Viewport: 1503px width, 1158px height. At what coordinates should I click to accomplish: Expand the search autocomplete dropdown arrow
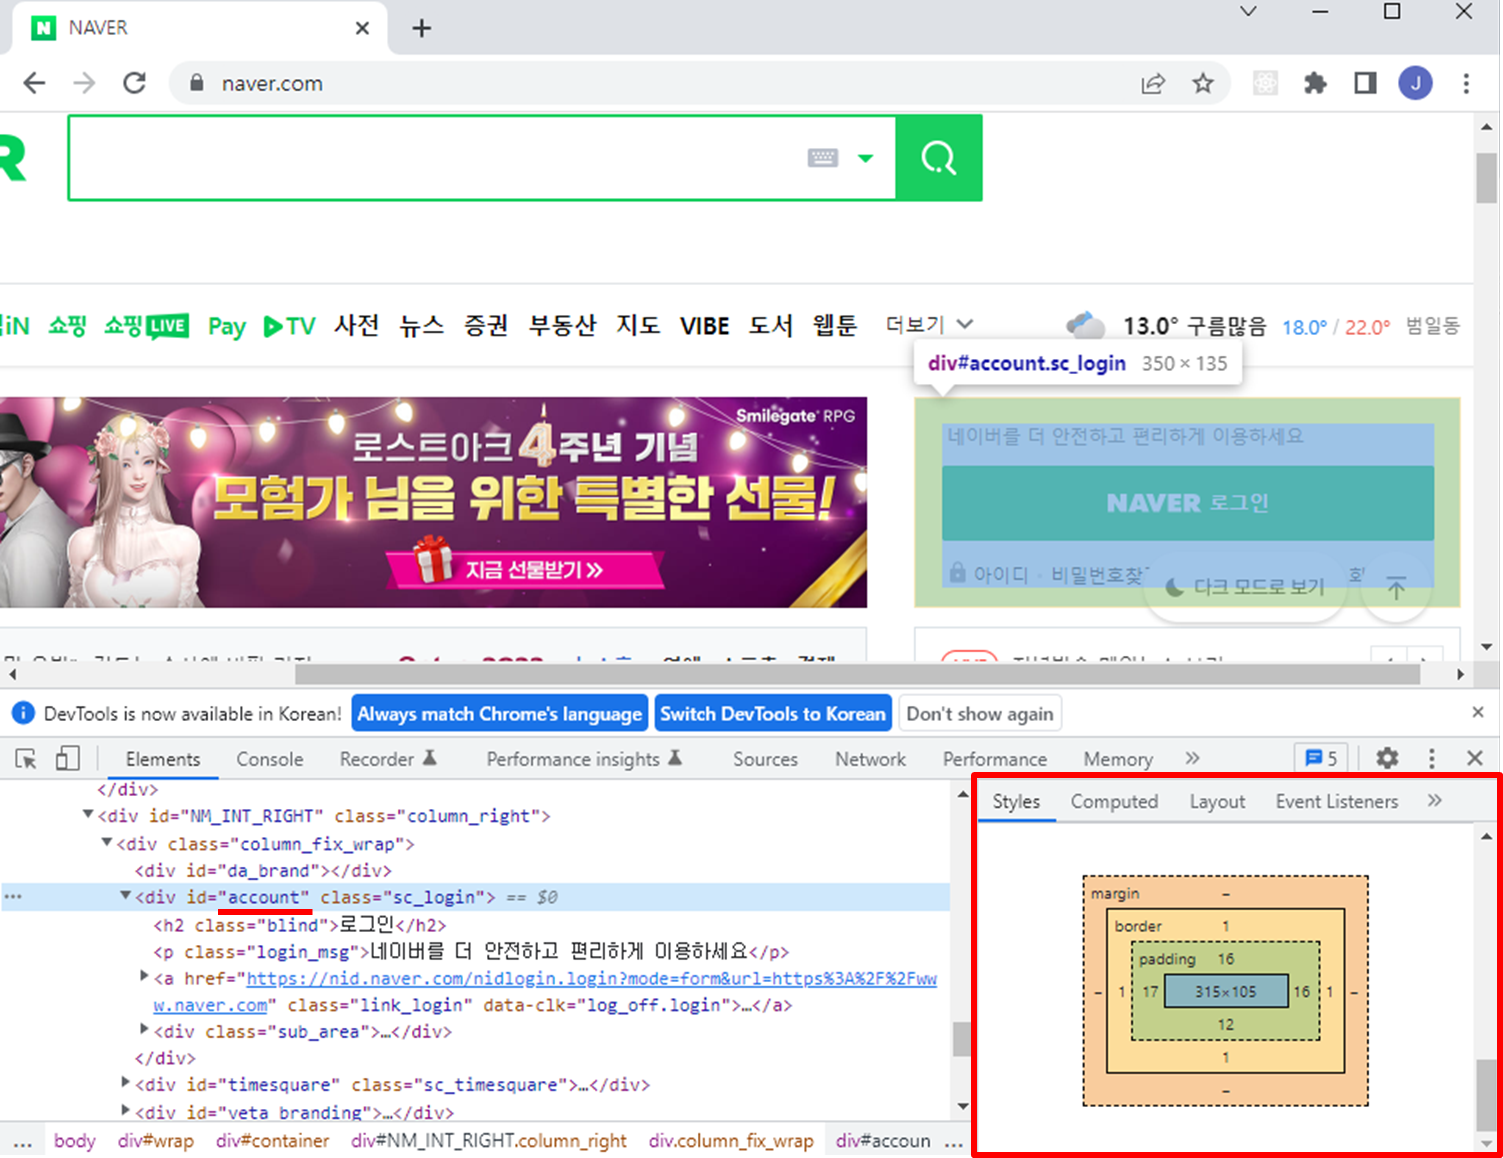click(x=866, y=158)
